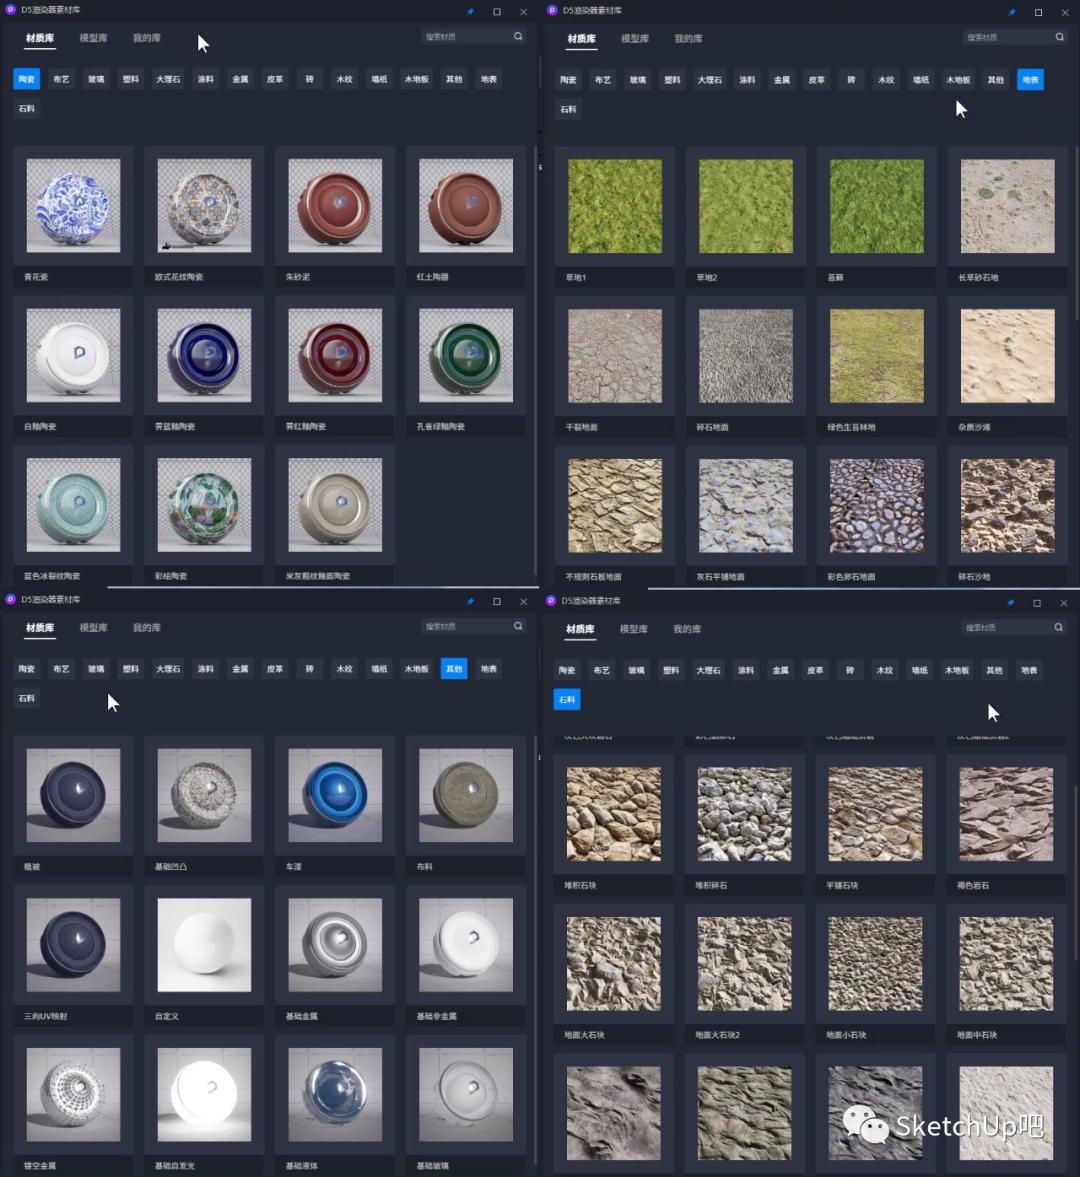Select the highlighted 其他 category button
This screenshot has height=1177, width=1080.
(x=454, y=669)
